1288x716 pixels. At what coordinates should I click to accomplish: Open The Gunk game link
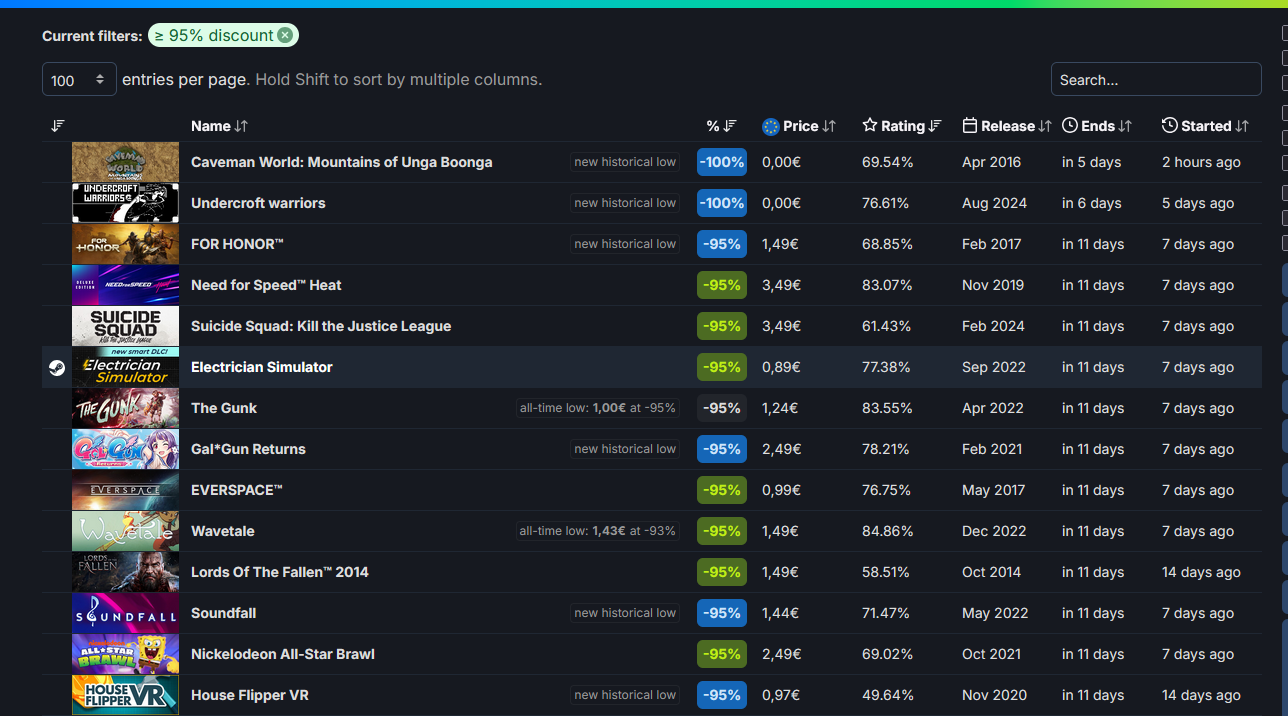coord(224,408)
